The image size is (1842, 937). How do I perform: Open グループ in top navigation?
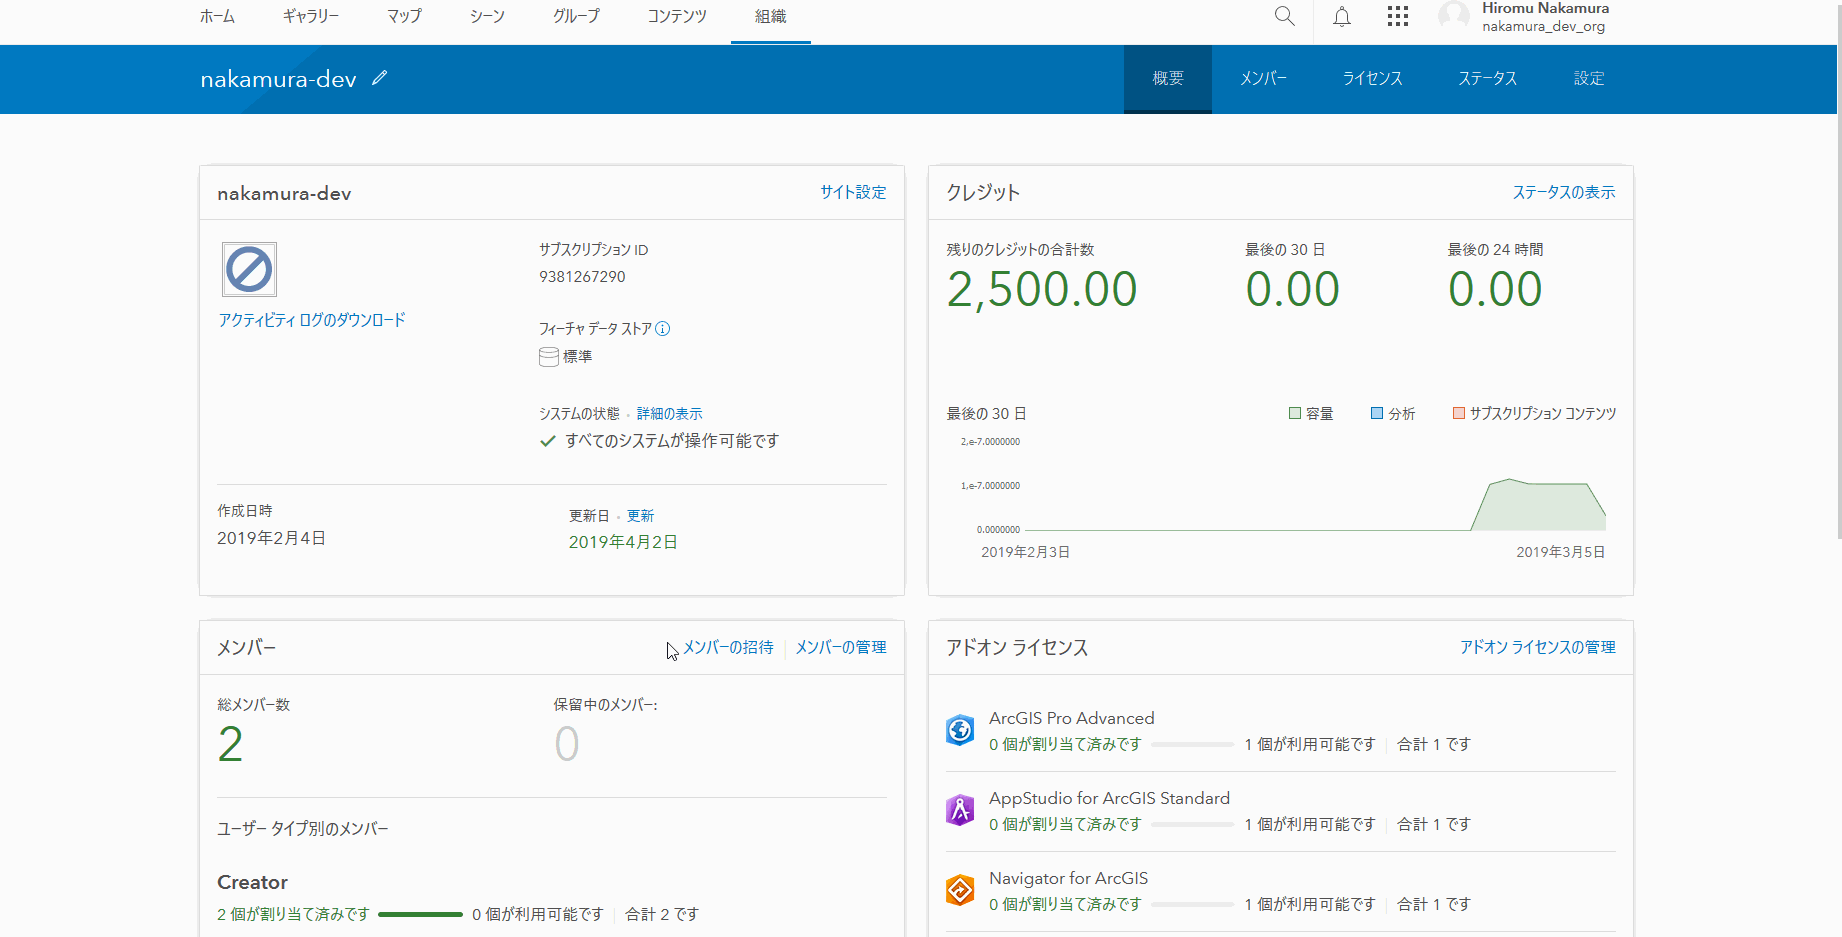point(576,17)
